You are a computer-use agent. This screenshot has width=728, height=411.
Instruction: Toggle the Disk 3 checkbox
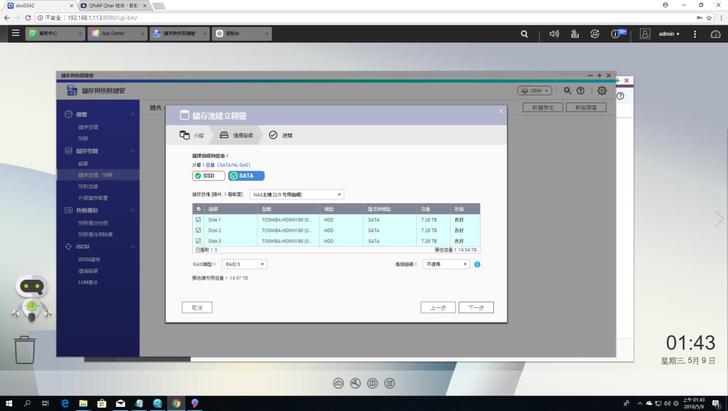199,241
